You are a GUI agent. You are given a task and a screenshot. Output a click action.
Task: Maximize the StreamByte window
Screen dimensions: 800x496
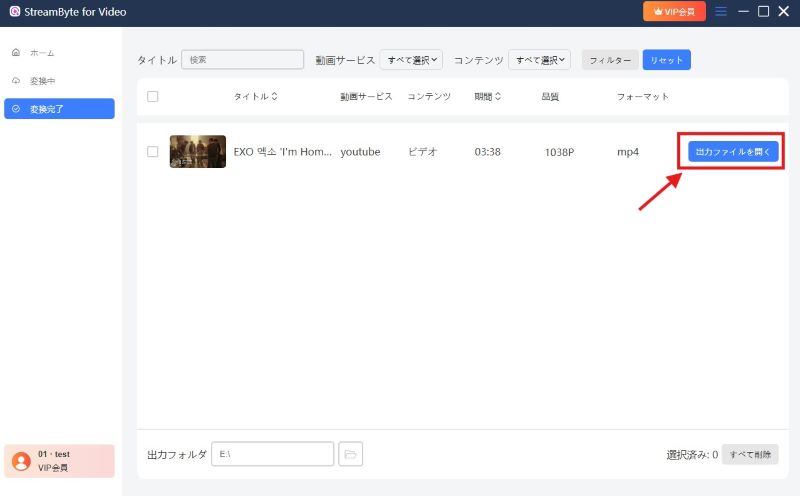(x=763, y=11)
